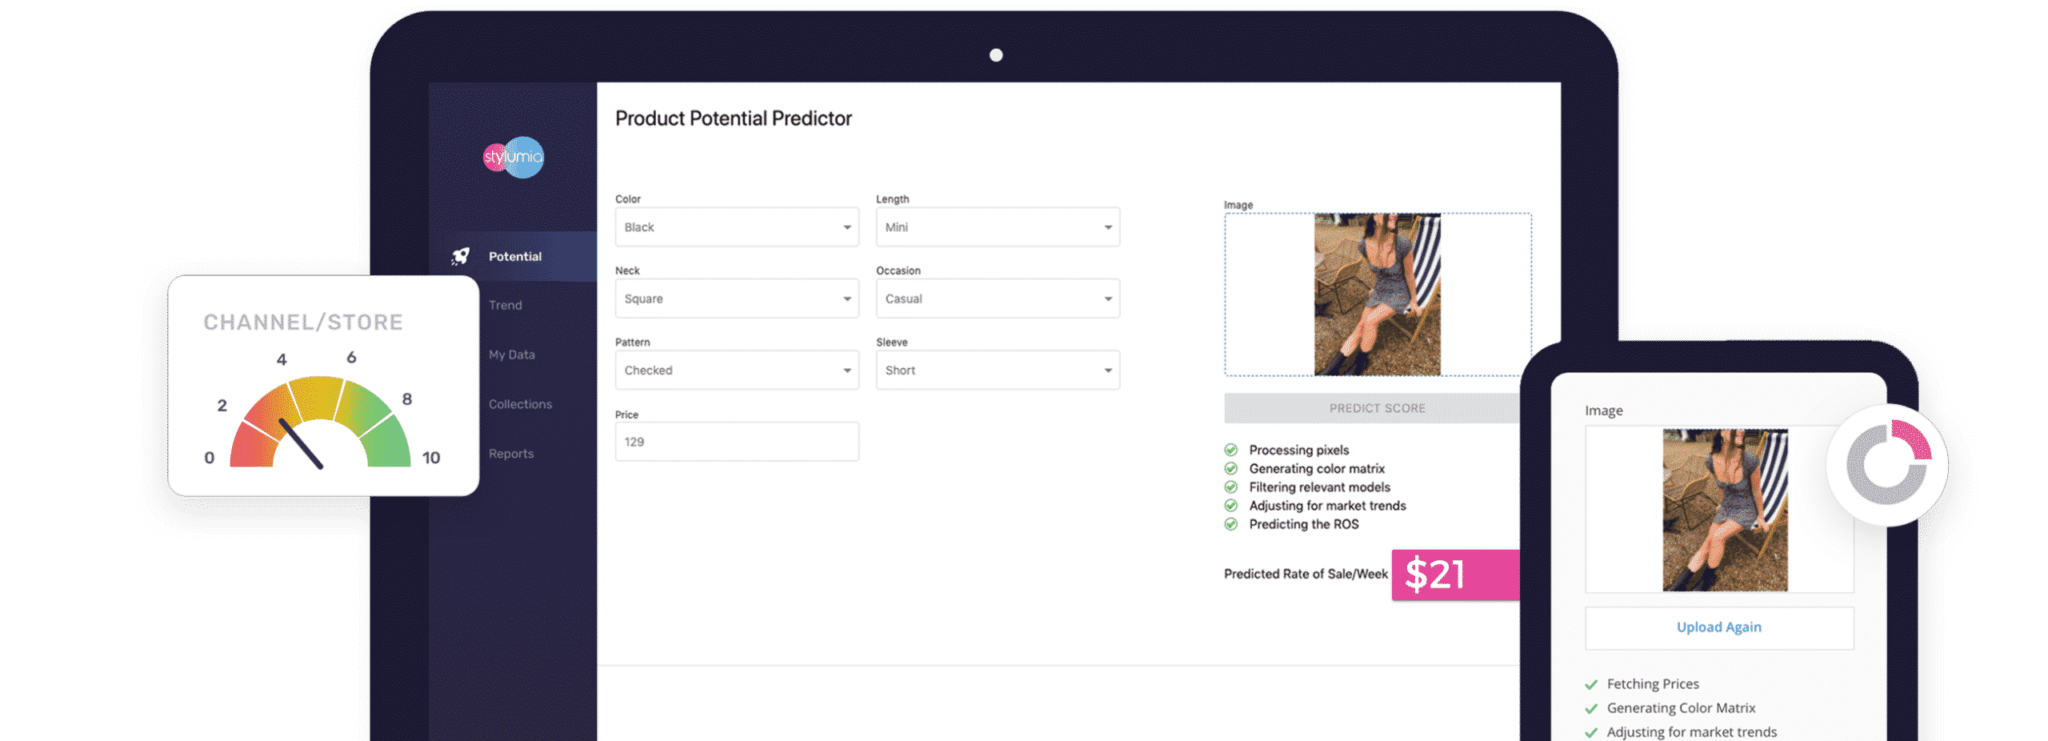Click the Generating color matrix checkmark
This screenshot has height=741, width=2048.
(x=1231, y=469)
